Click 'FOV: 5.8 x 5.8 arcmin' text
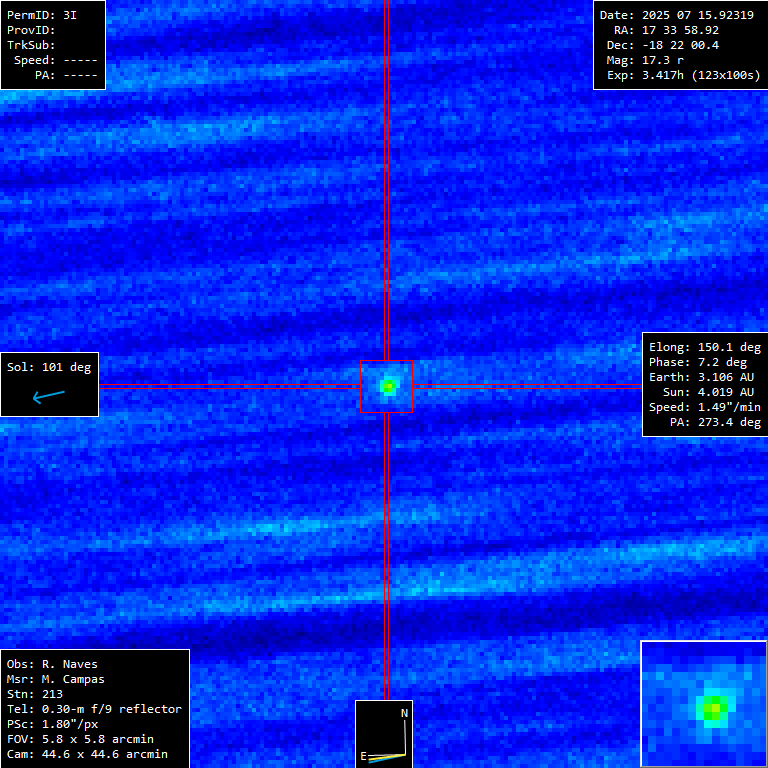Screen dimensions: 768x768 click(x=80, y=739)
